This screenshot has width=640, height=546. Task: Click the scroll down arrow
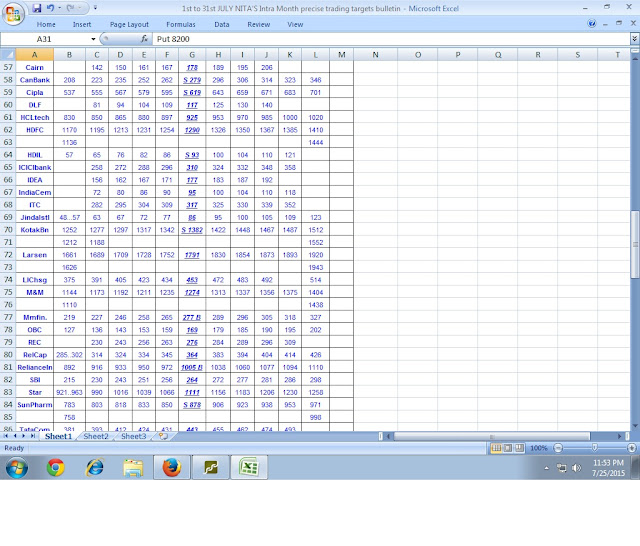tap(635, 426)
